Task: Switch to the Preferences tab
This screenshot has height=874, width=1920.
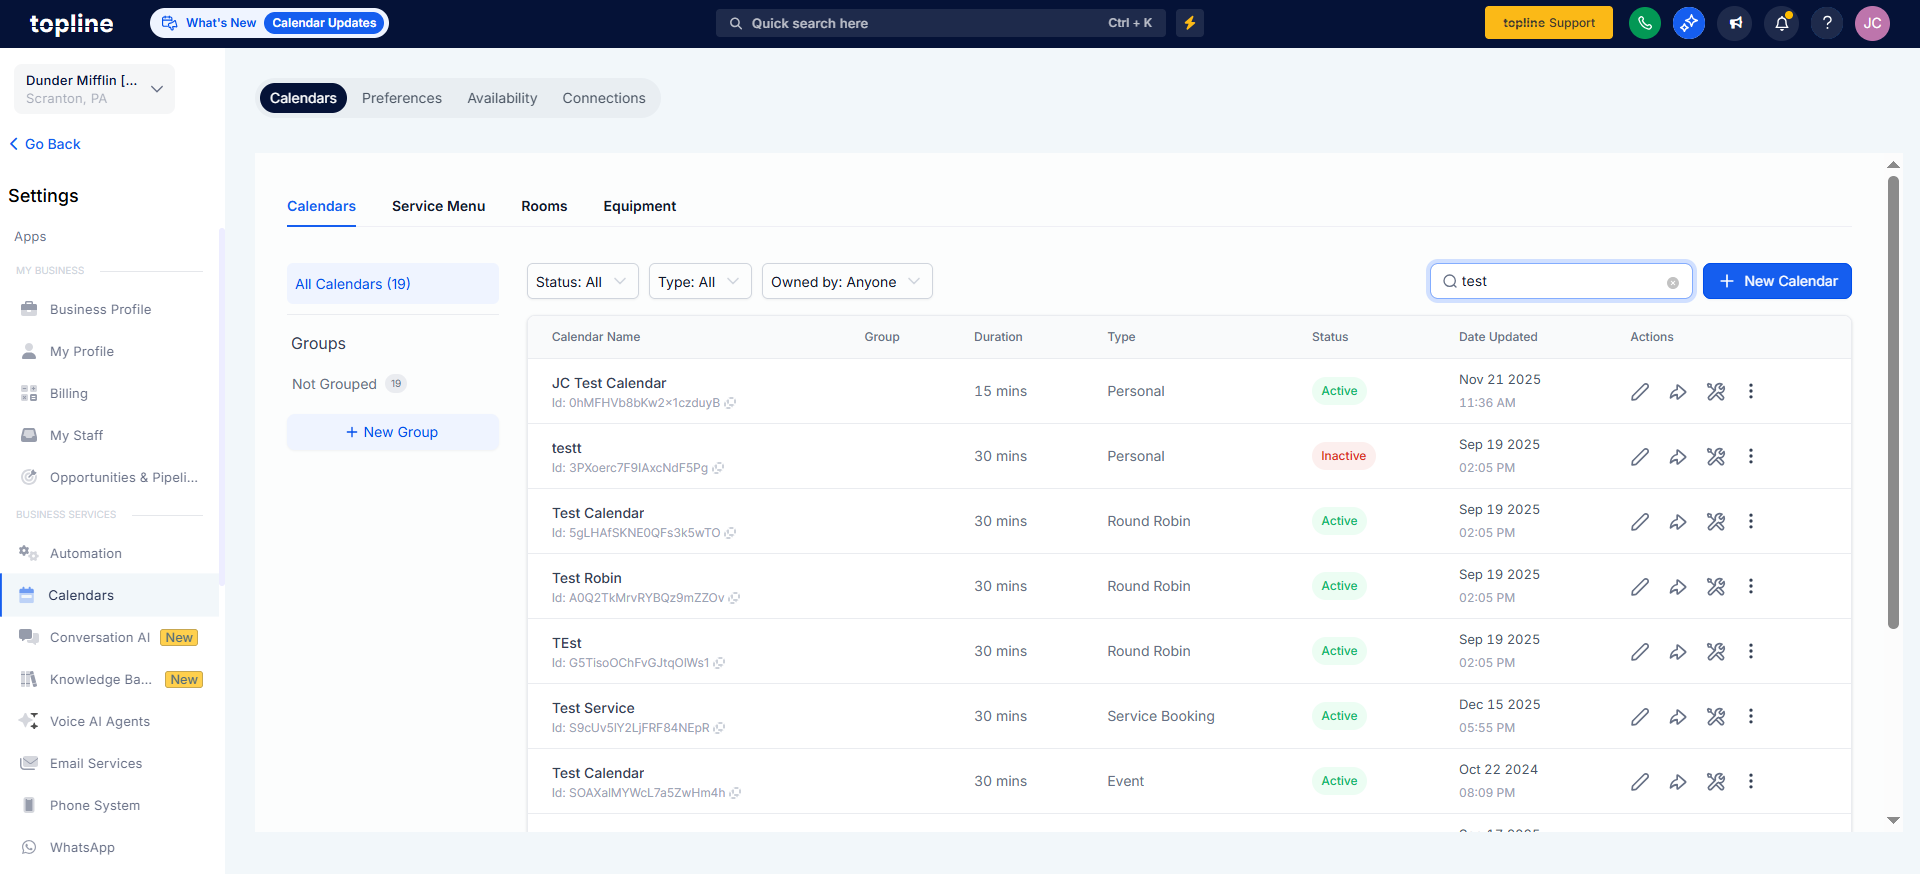Action: click(x=402, y=98)
